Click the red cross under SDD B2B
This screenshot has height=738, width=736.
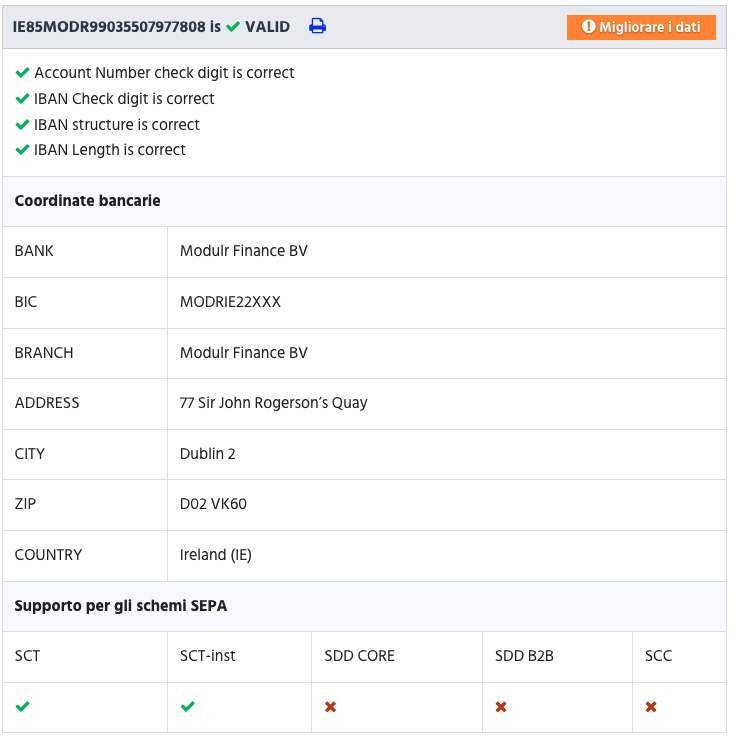(501, 706)
